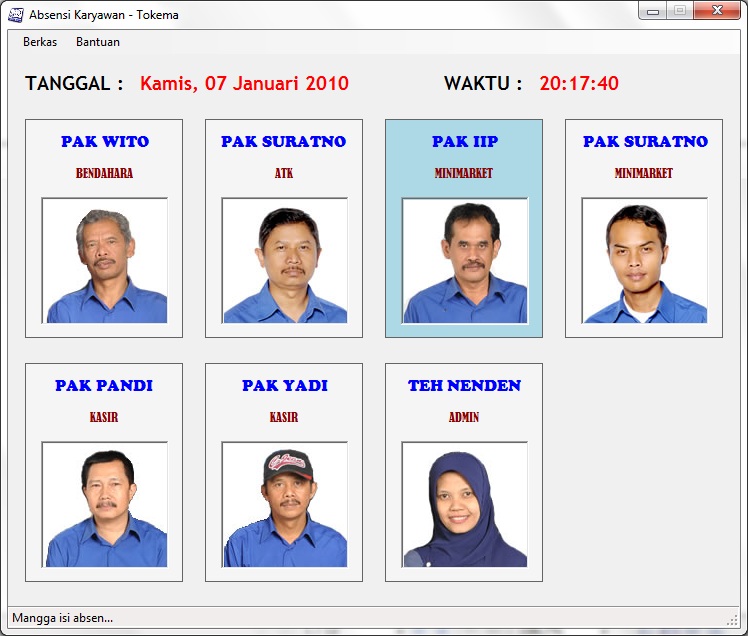
Task: Click the photo on the Pak Yadi card
Action: coord(284,505)
